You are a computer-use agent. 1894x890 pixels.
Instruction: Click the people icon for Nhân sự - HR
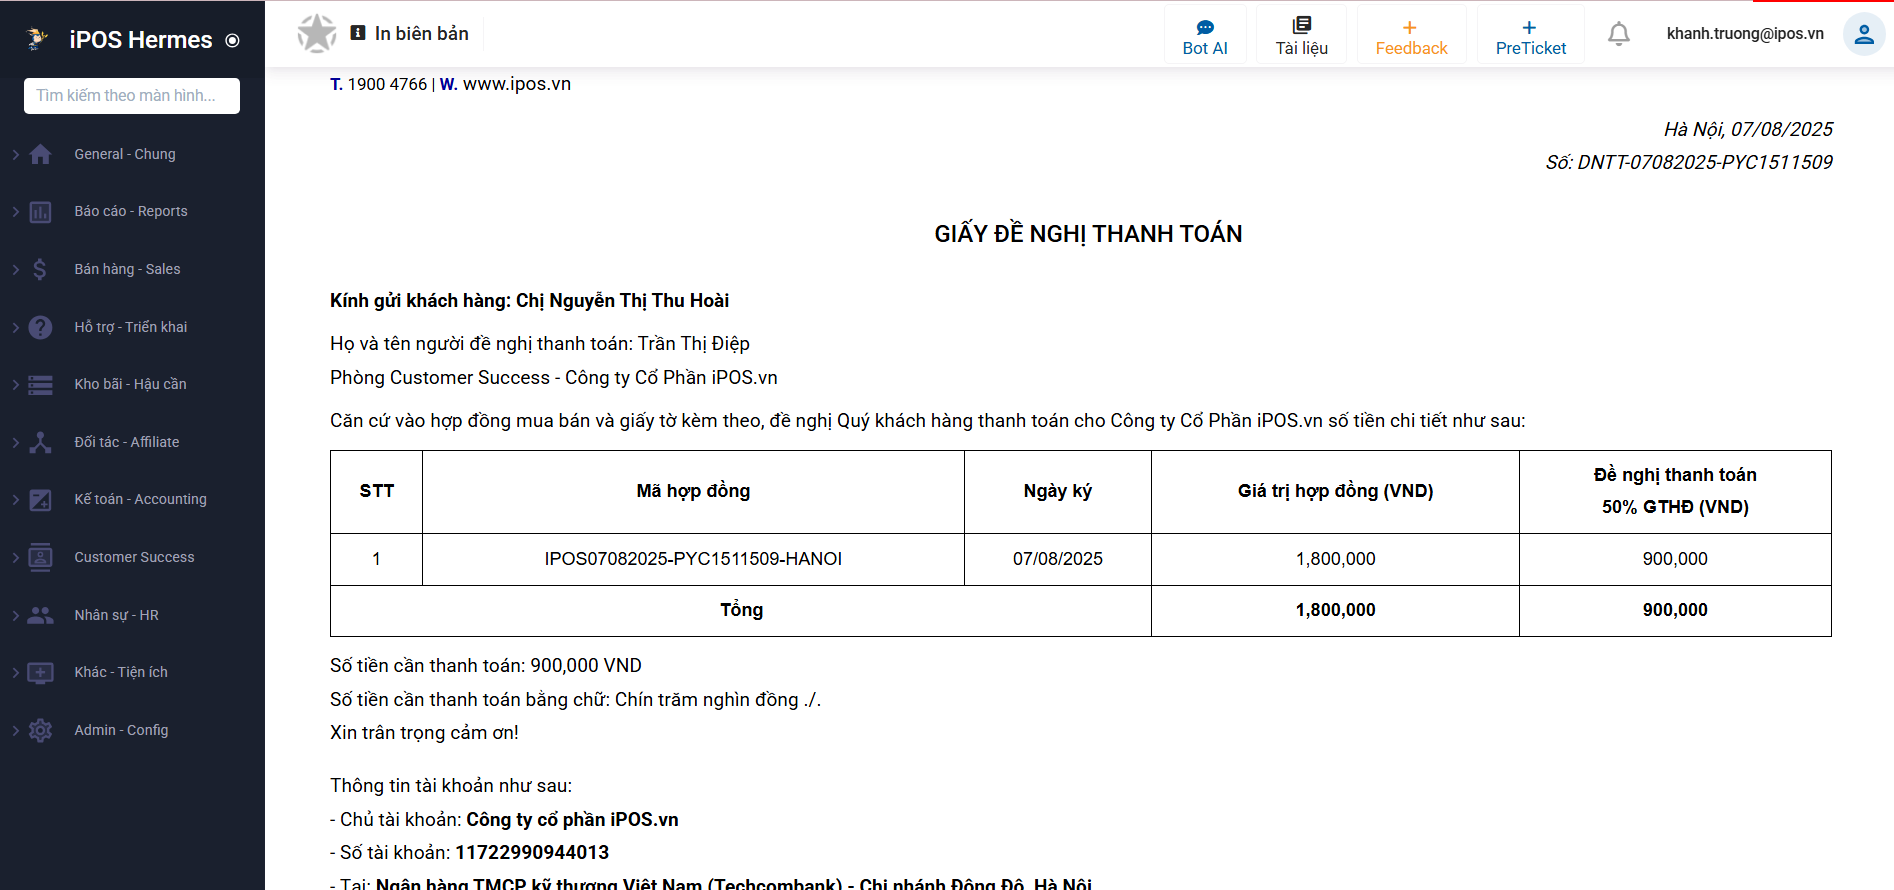coord(40,615)
